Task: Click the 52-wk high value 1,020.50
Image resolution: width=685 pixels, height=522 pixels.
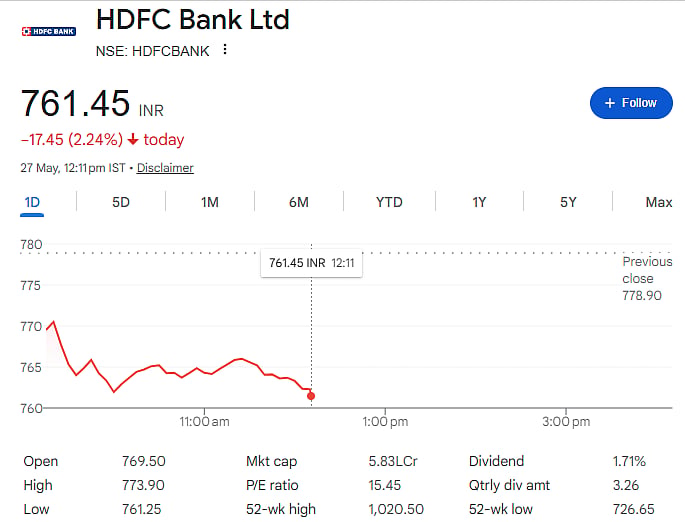Action: [396, 509]
